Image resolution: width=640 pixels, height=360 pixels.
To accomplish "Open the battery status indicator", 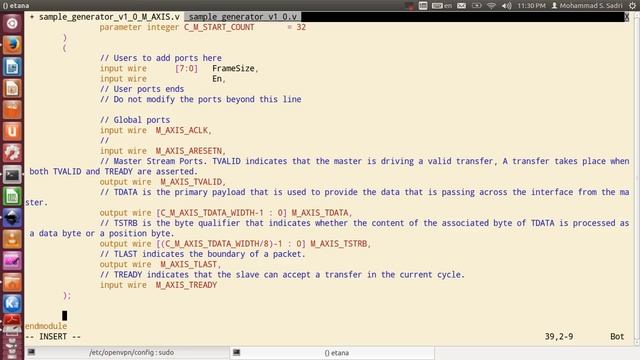I will [x=476, y=6].
